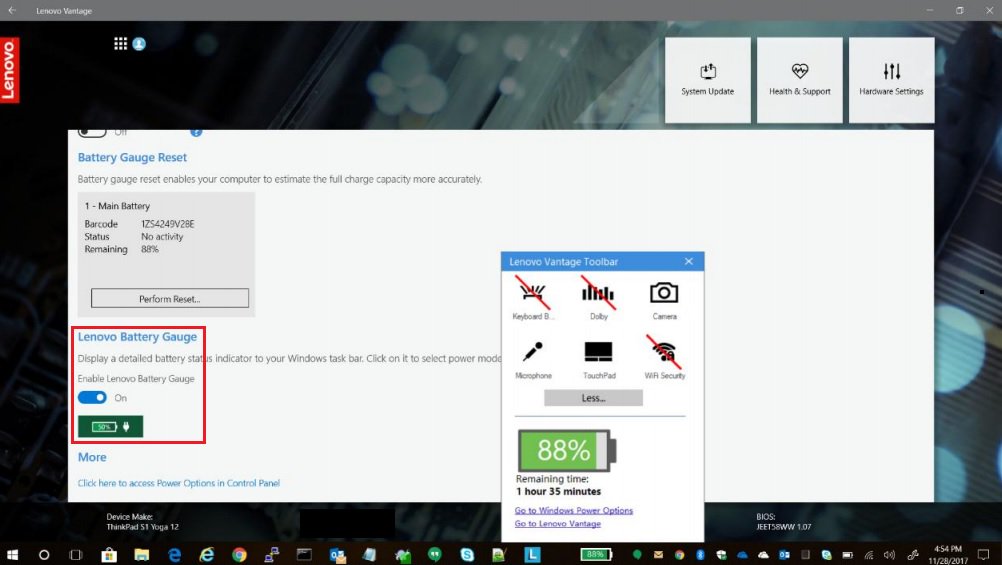Image resolution: width=1002 pixels, height=565 pixels.
Task: Click the Battery Gauge Reset heading
Action: [132, 157]
